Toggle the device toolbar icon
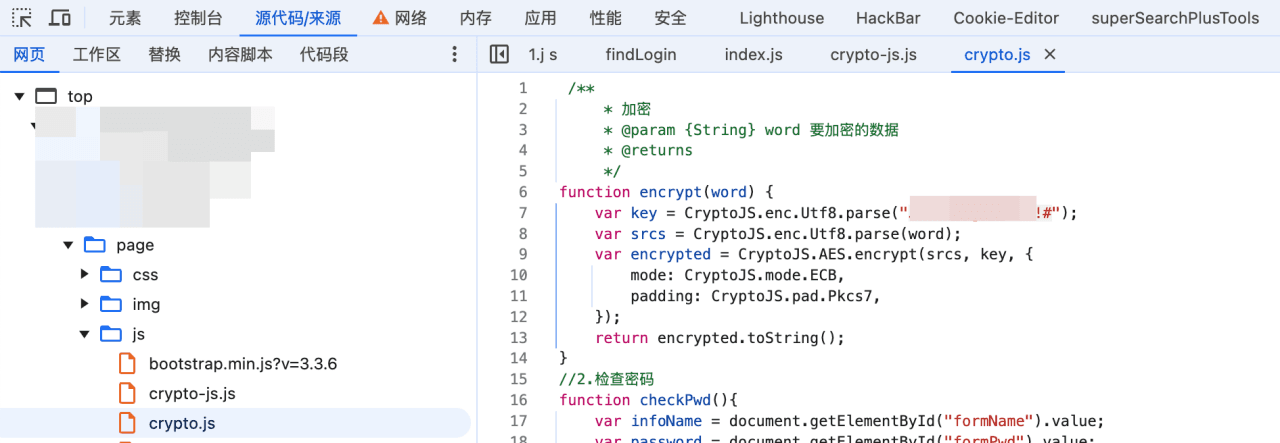 [x=60, y=18]
